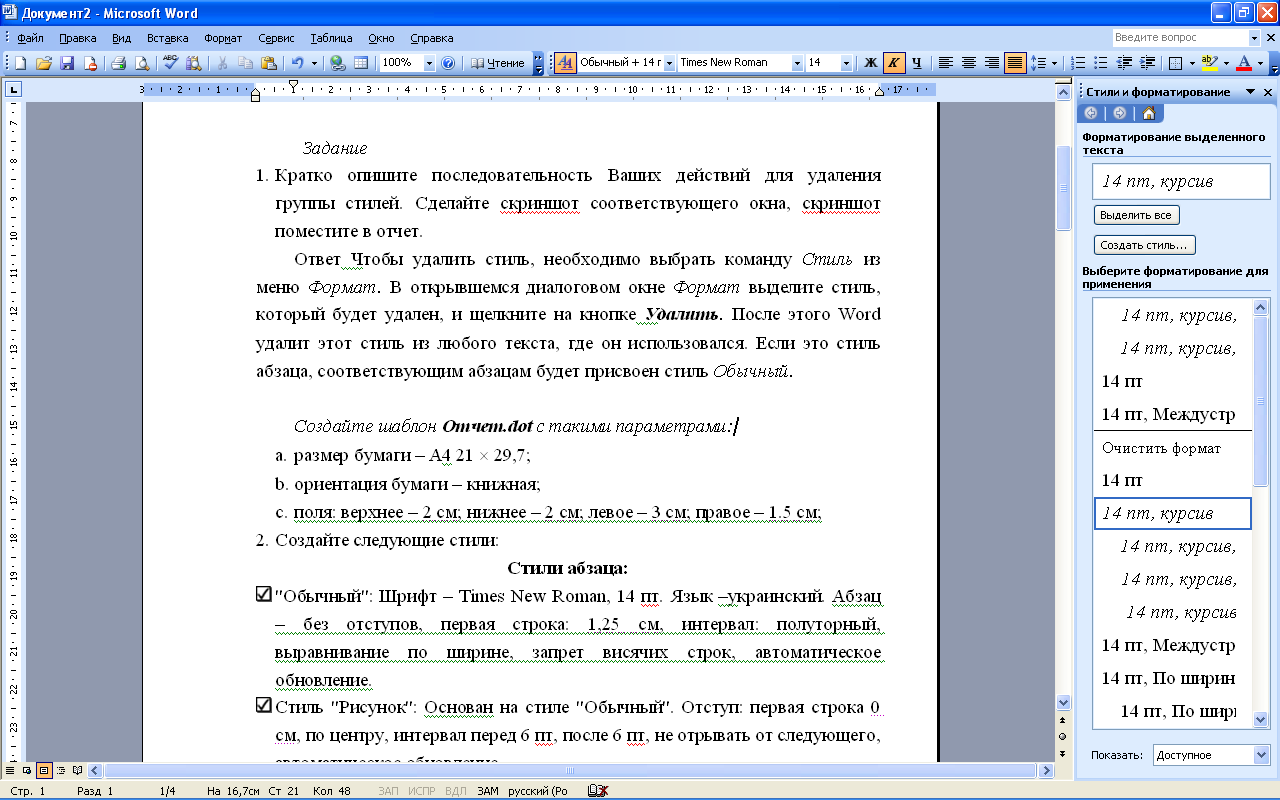Go back in the task pane
Viewport: 1280px width, 800px height.
pyautogui.click(x=1091, y=113)
